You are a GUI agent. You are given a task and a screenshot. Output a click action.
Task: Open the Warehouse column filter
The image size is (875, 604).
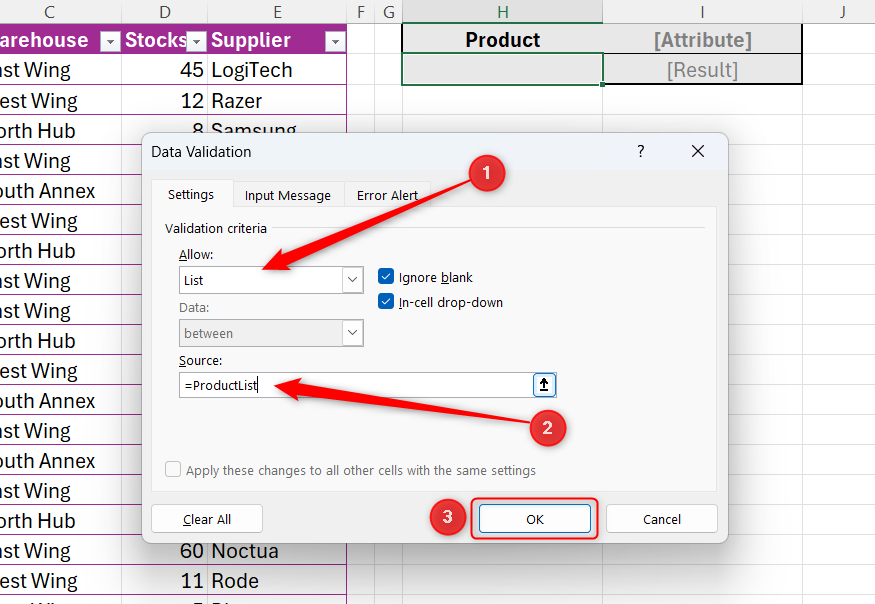pyautogui.click(x=109, y=40)
